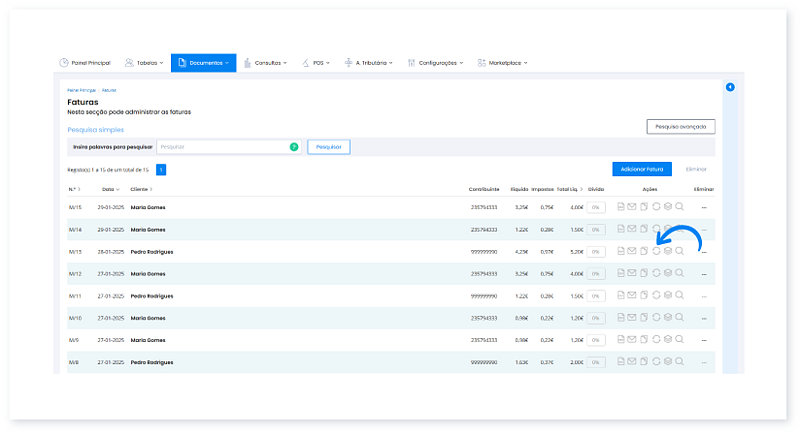The image size is (800, 434).
Task: Open Painel Principal menu item
Action: tap(85, 63)
